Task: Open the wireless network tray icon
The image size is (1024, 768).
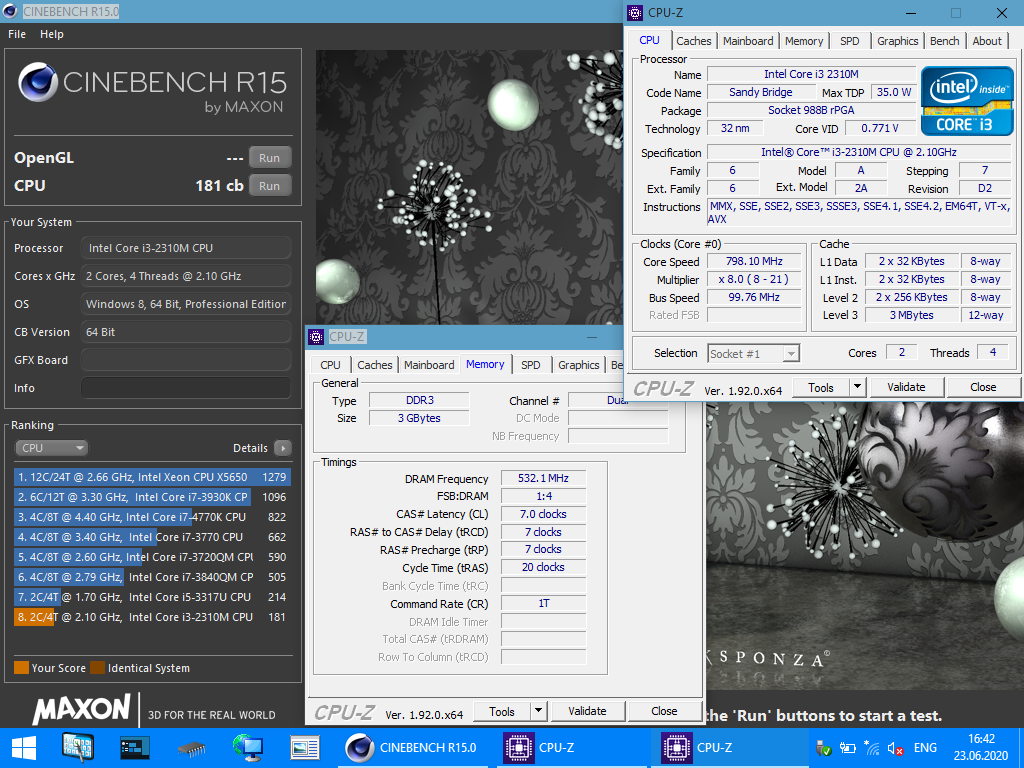Action: pyautogui.click(x=871, y=748)
